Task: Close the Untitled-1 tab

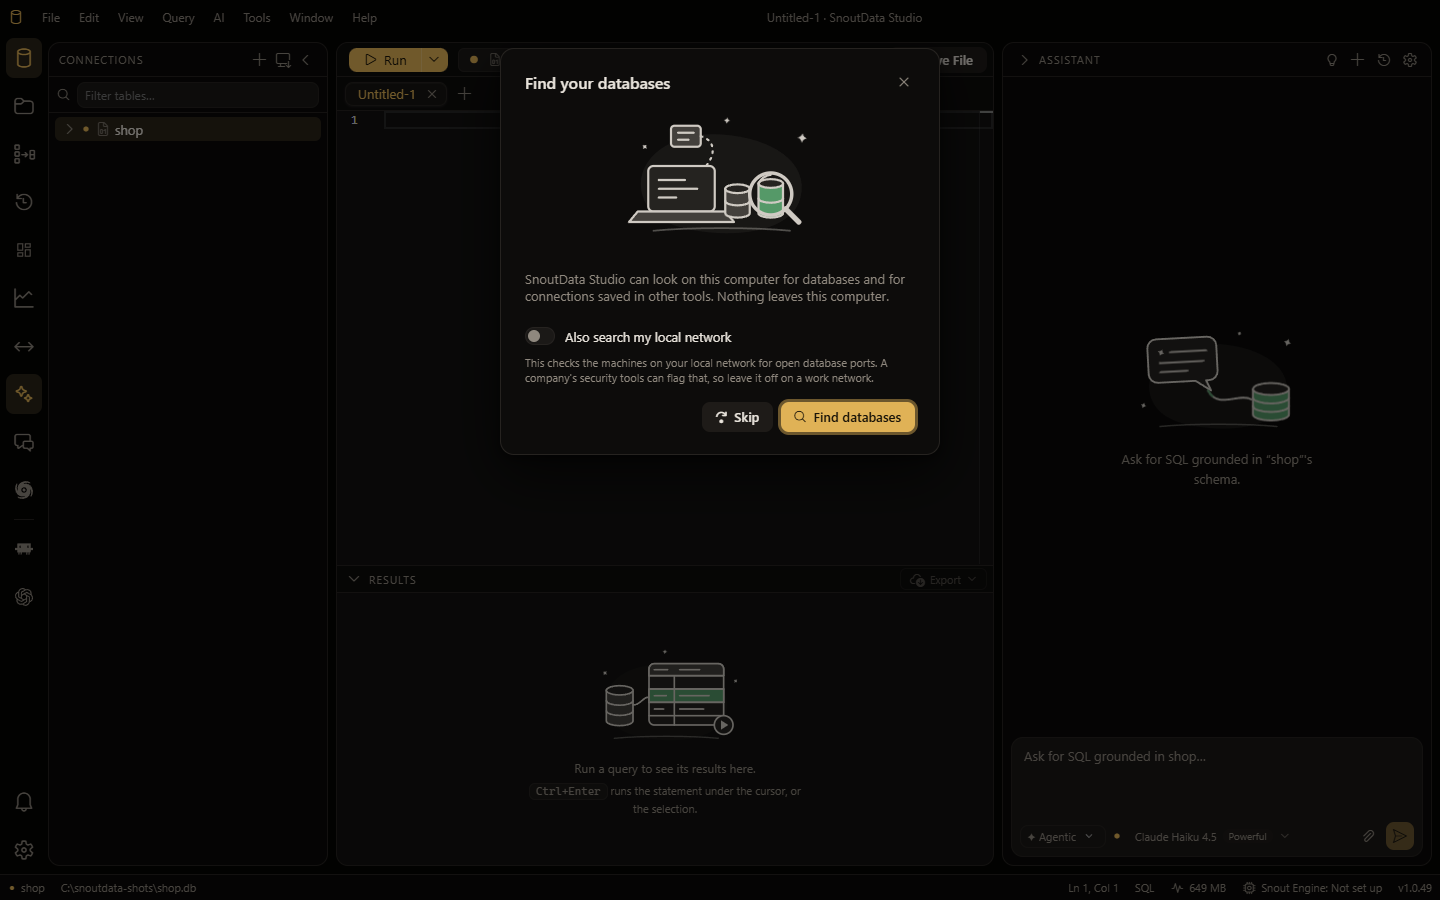Action: point(432,94)
